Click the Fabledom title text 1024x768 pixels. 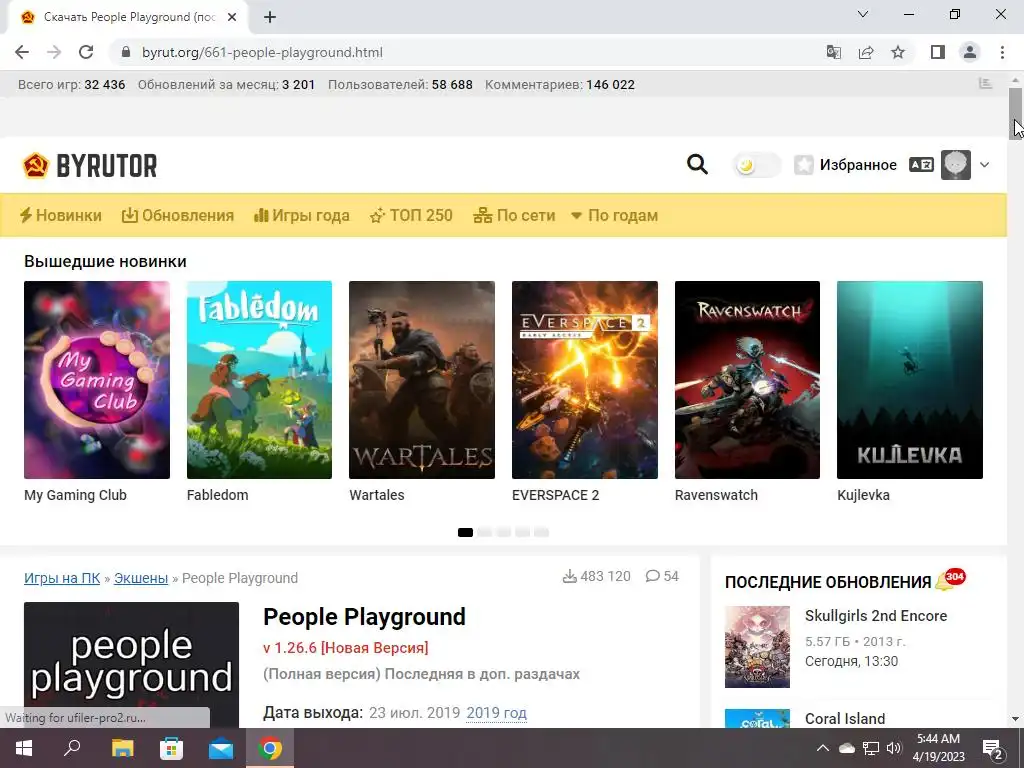217,495
